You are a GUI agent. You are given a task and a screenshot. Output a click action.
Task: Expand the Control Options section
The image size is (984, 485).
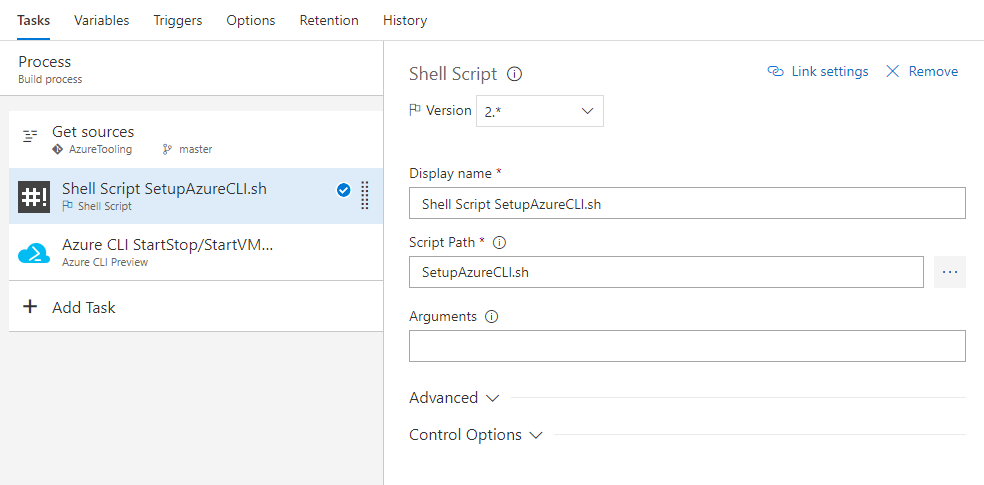click(x=476, y=435)
